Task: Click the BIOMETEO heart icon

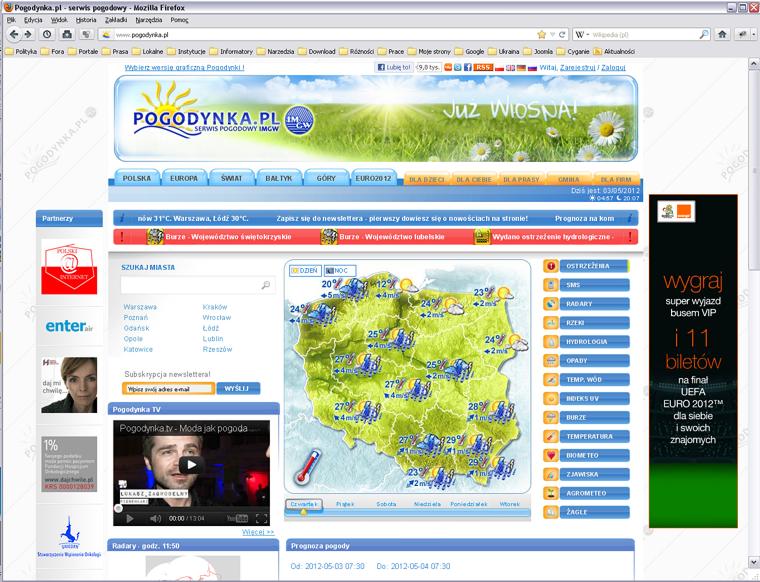Action: tap(551, 456)
